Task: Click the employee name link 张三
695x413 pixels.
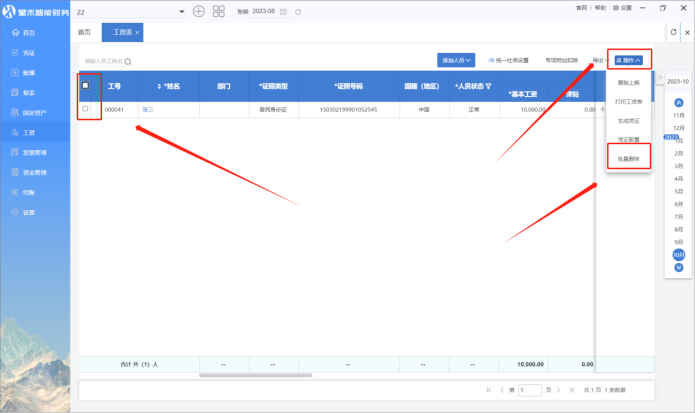Action: (x=148, y=108)
